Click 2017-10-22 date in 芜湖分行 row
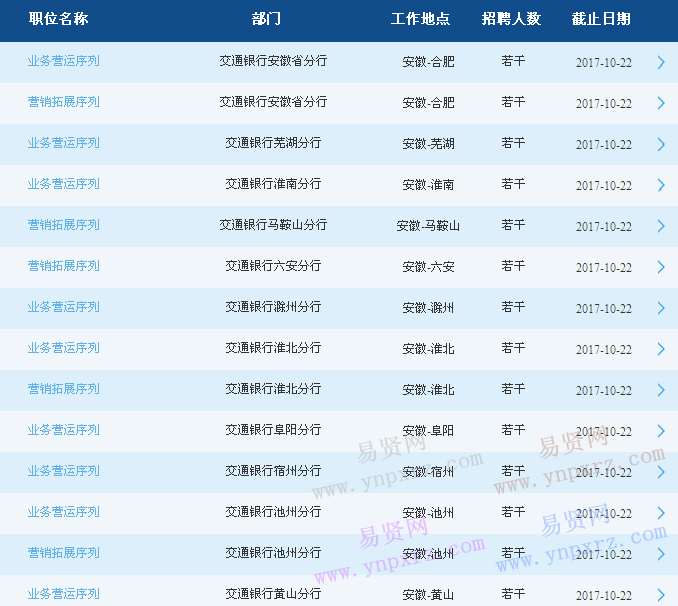678x606 pixels. (x=604, y=145)
